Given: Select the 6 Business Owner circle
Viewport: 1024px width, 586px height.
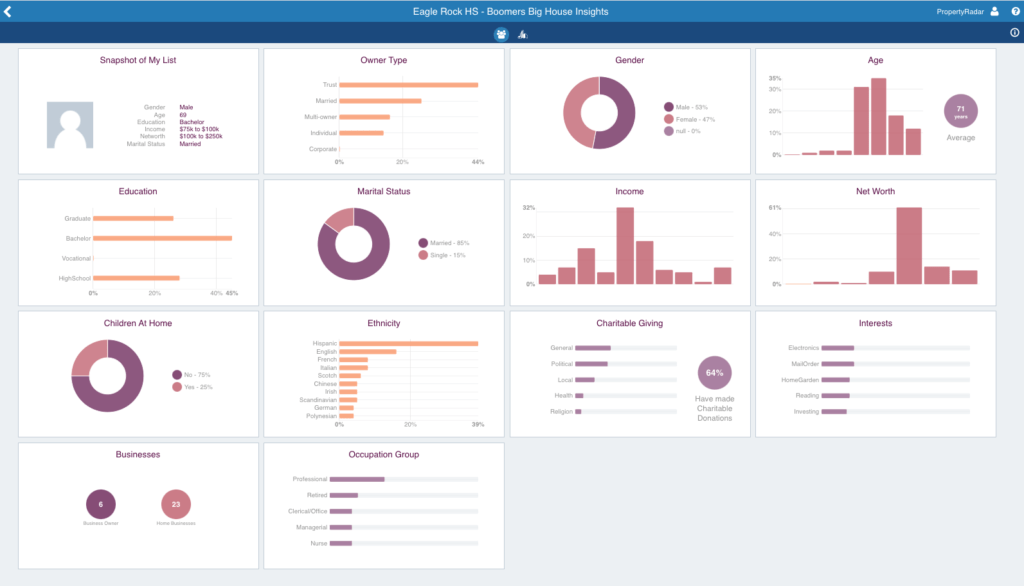Looking at the screenshot, I should 101,504.
